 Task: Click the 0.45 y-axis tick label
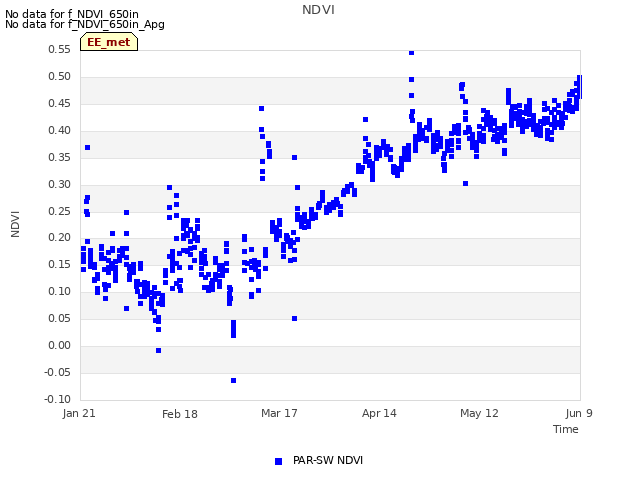pyautogui.click(x=60, y=103)
